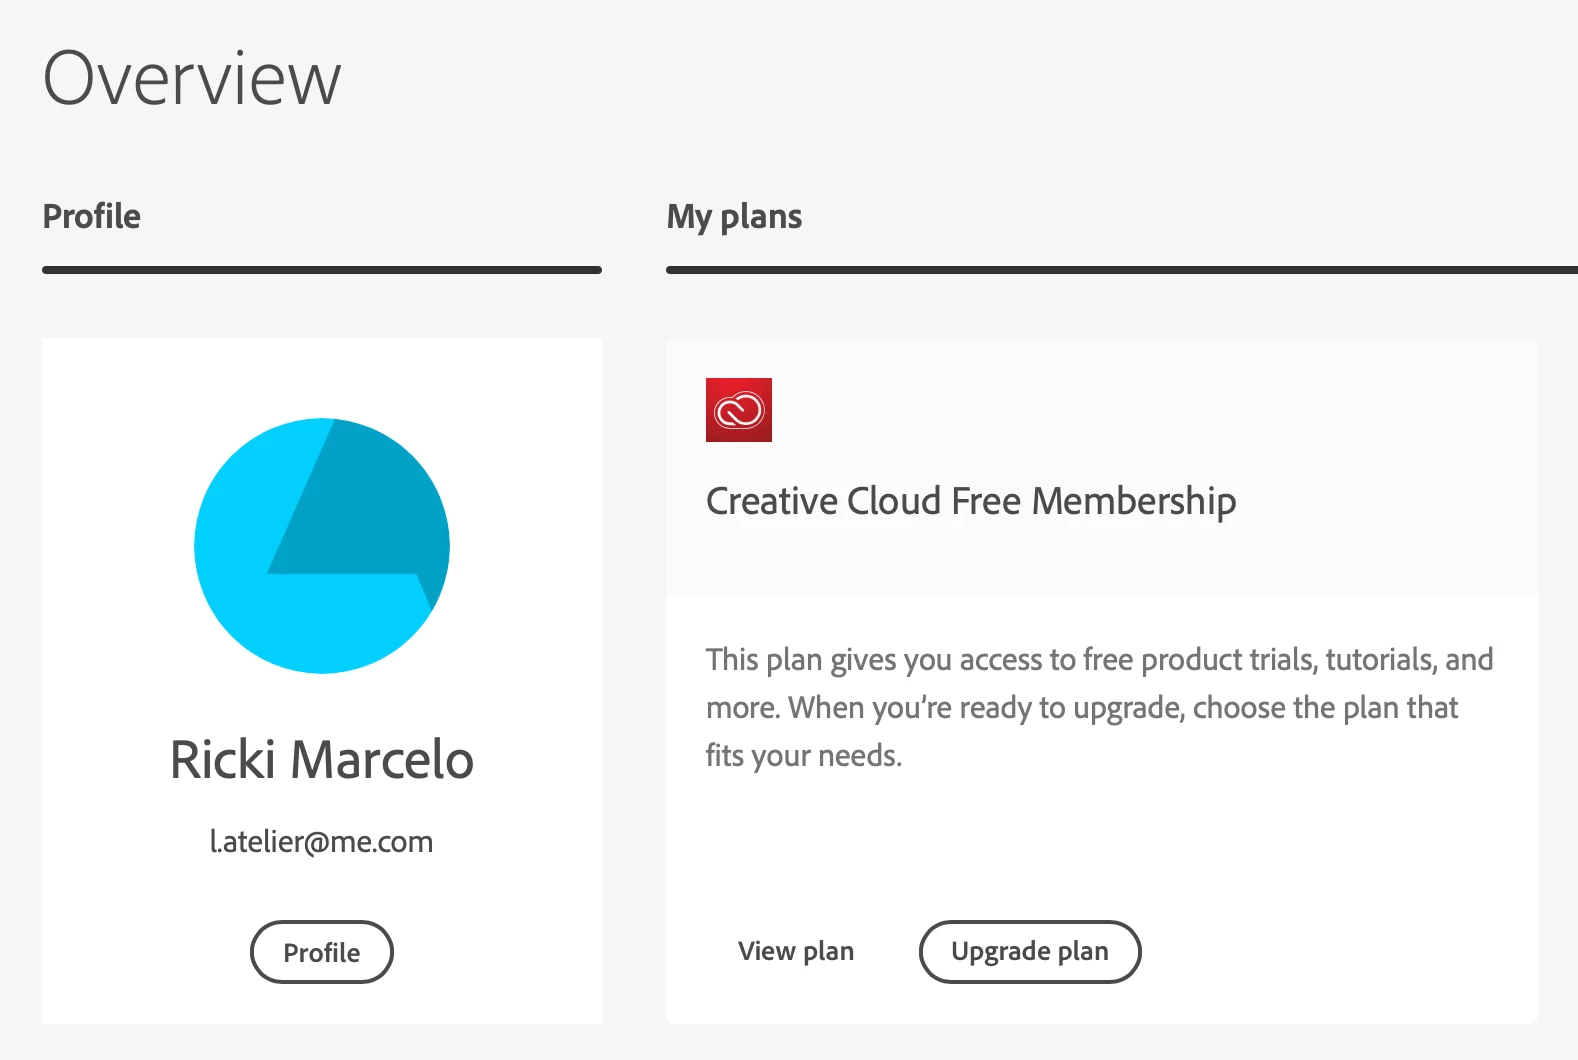Open the Profile button under the email

coord(321,952)
